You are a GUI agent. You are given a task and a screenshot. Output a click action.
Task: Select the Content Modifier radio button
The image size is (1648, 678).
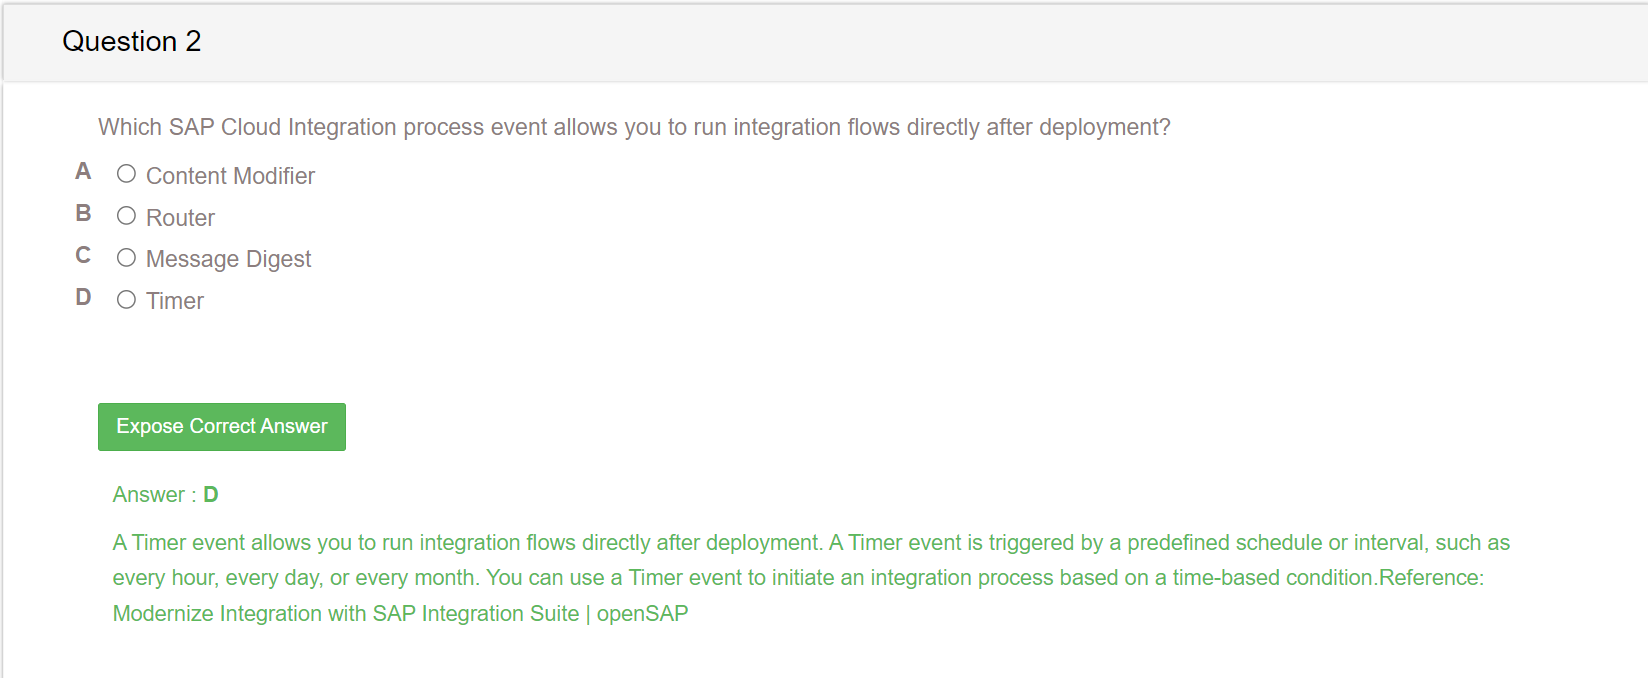coord(126,174)
